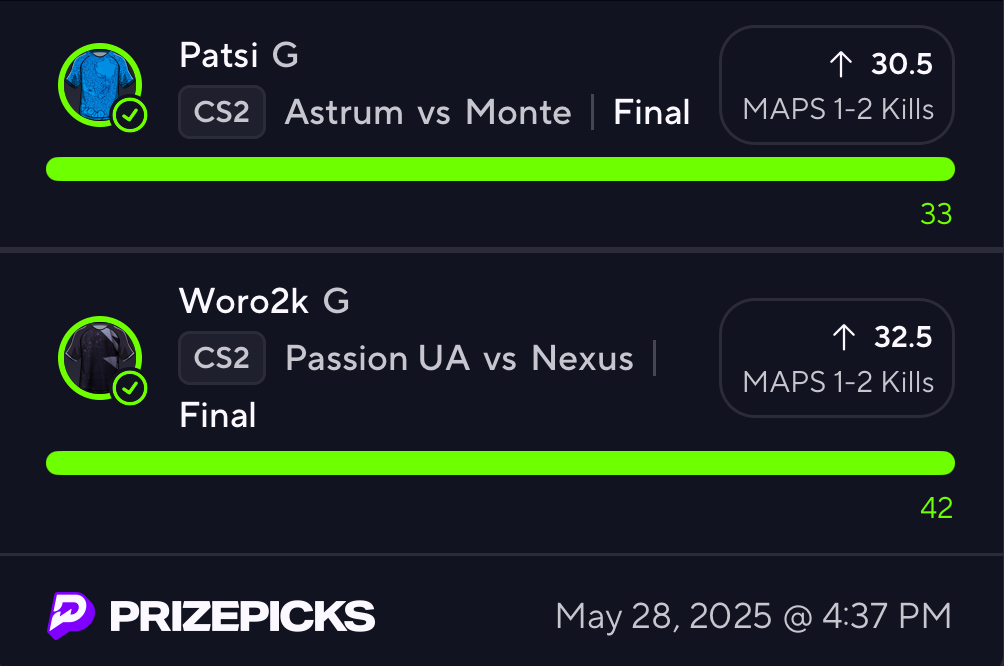The width and height of the screenshot is (1004, 666).
Task: Click the up arrow next to 32.5
Action: pyautogui.click(x=843, y=337)
